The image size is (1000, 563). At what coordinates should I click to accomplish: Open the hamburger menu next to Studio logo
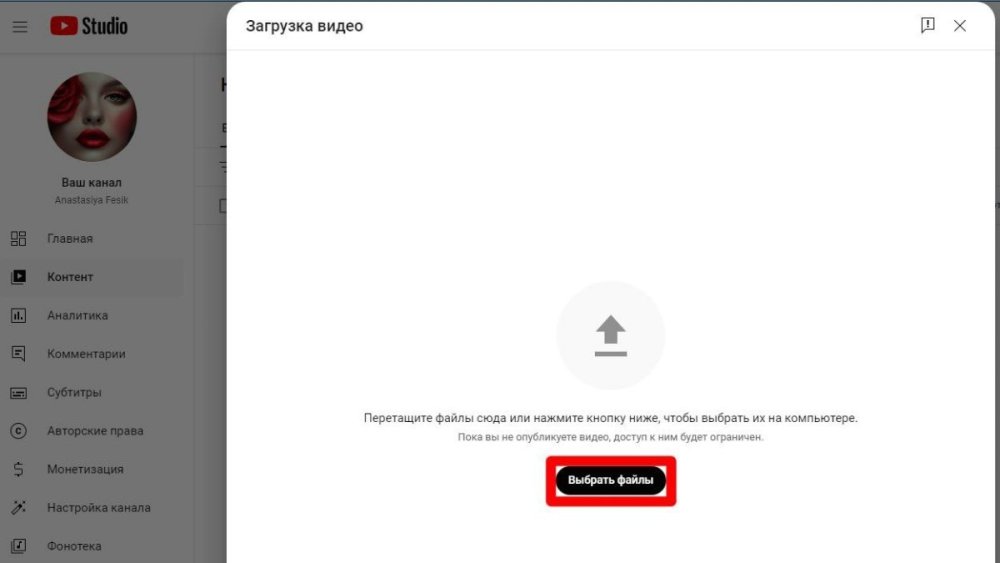click(20, 26)
